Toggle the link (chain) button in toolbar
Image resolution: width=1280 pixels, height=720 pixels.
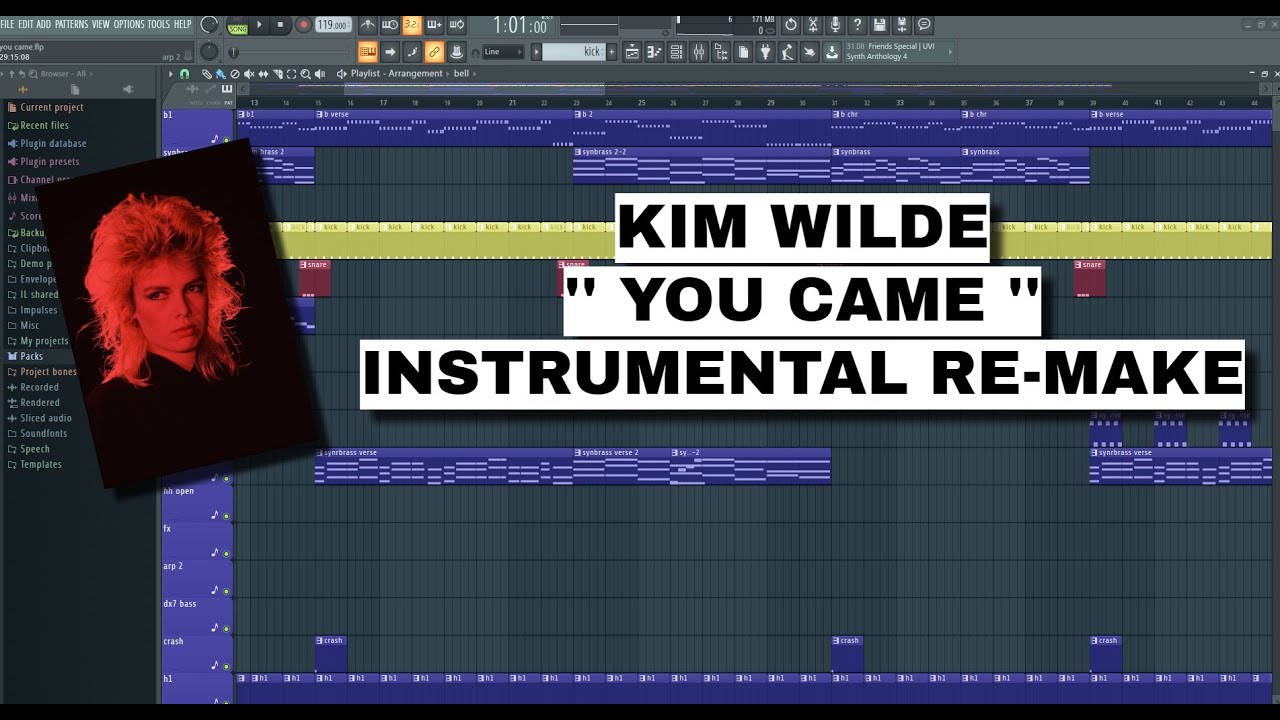coord(433,52)
